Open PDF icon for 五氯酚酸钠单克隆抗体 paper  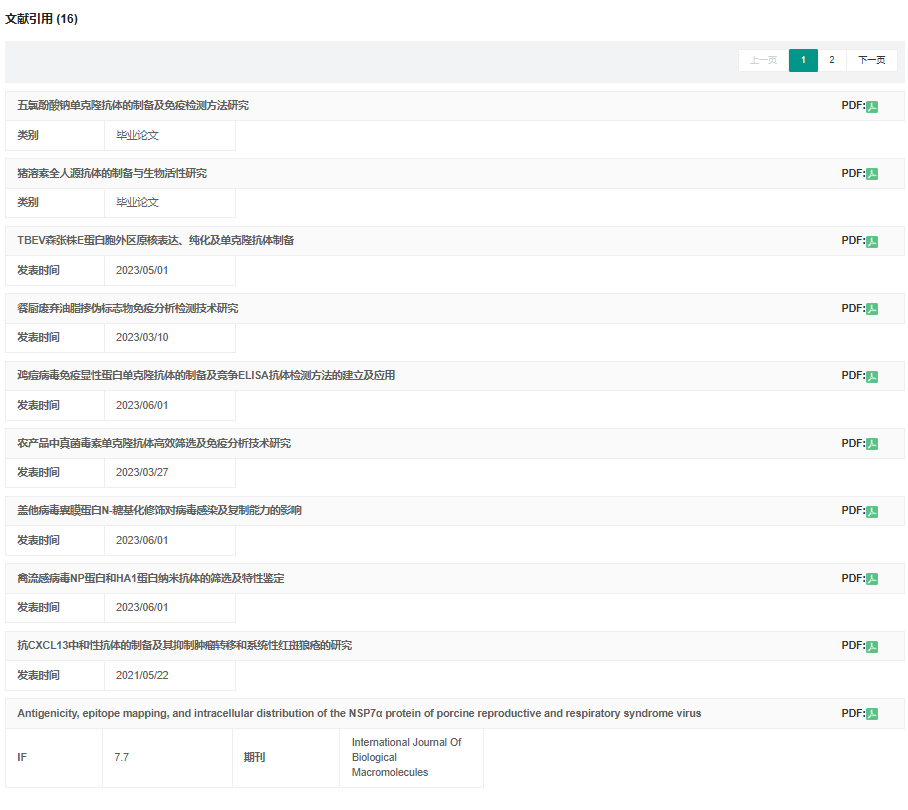point(872,106)
